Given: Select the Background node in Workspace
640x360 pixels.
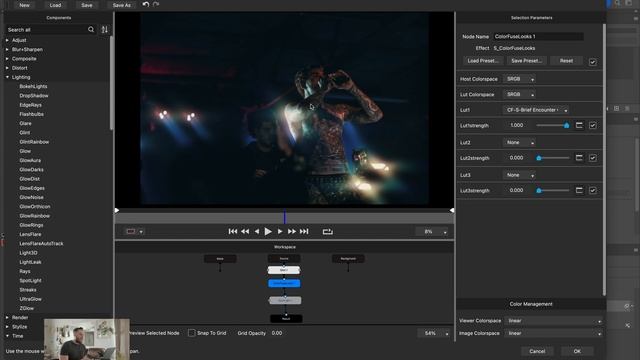Looking at the screenshot, I should [x=348, y=258].
